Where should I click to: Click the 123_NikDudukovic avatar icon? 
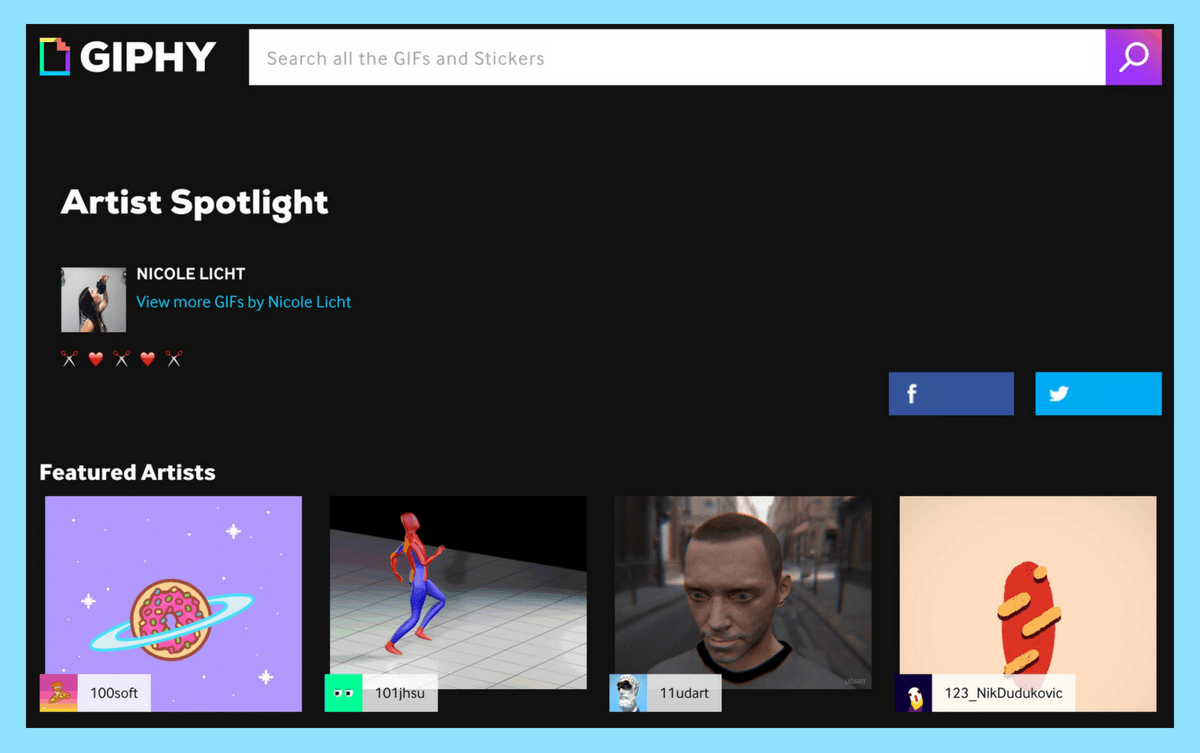[x=913, y=693]
